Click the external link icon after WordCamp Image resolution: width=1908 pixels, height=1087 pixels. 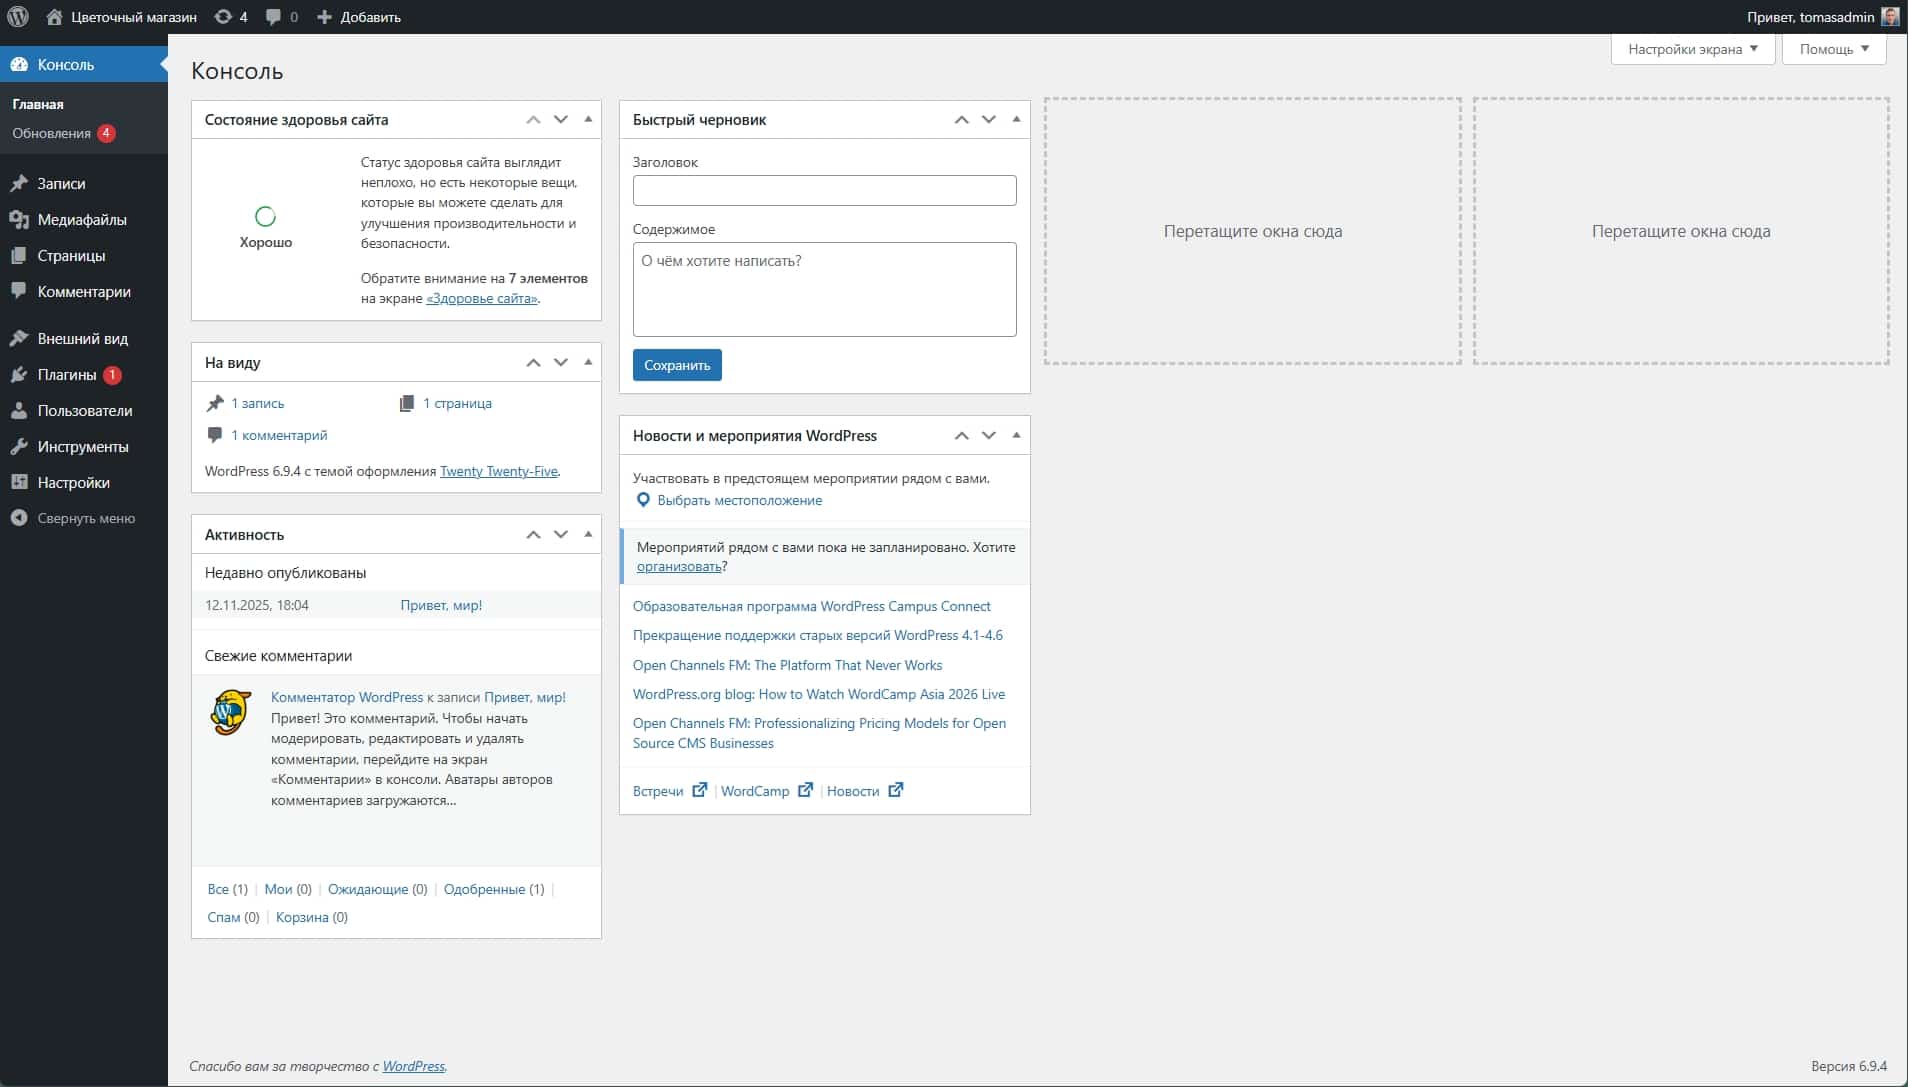pyautogui.click(x=805, y=790)
